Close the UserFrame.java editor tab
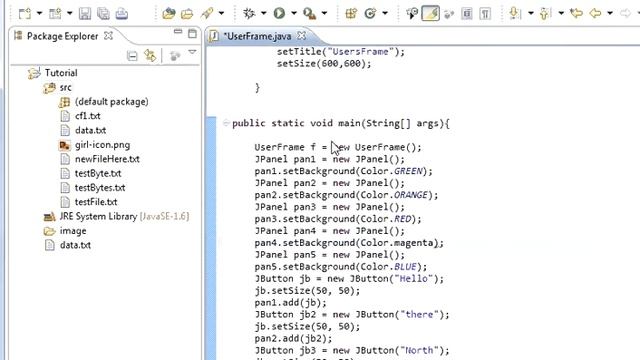Image resolution: width=640 pixels, height=360 pixels. pos(301,36)
